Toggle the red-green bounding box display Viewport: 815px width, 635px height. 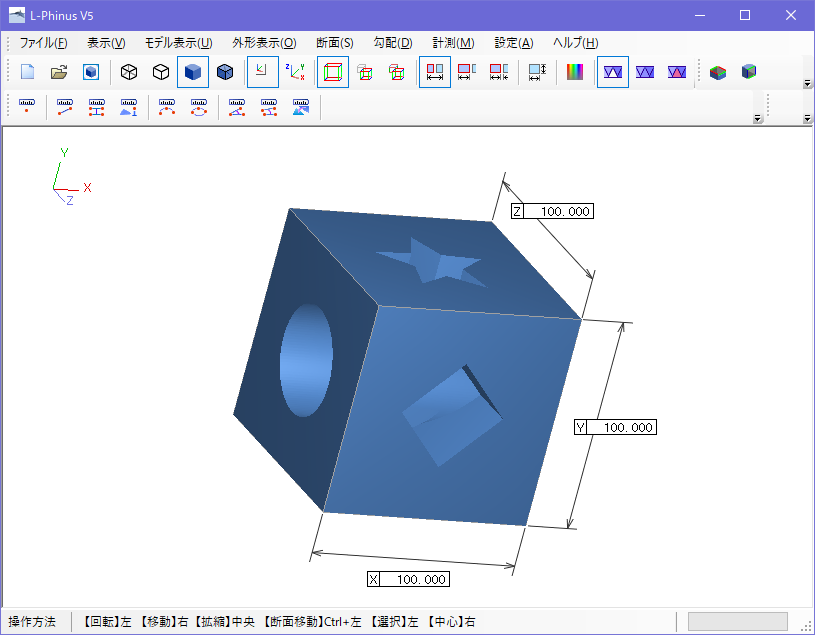coord(333,72)
